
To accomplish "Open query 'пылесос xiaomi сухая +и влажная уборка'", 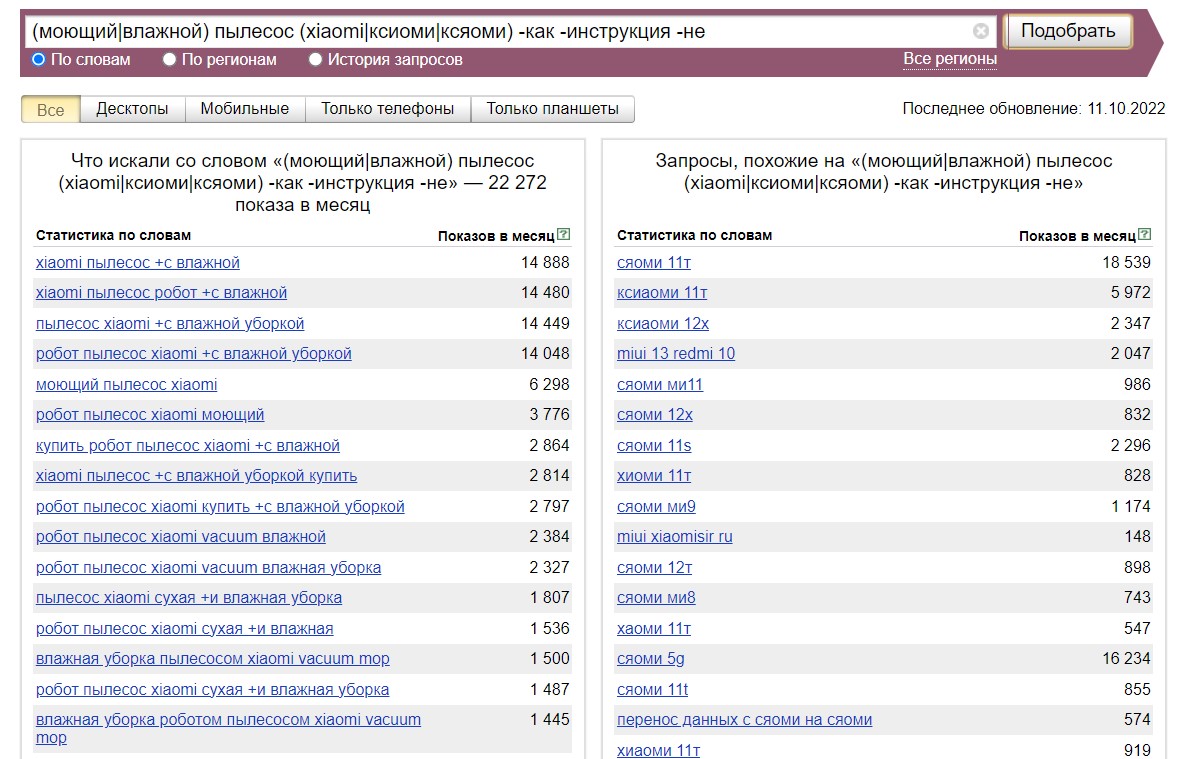I will [x=189, y=598].
